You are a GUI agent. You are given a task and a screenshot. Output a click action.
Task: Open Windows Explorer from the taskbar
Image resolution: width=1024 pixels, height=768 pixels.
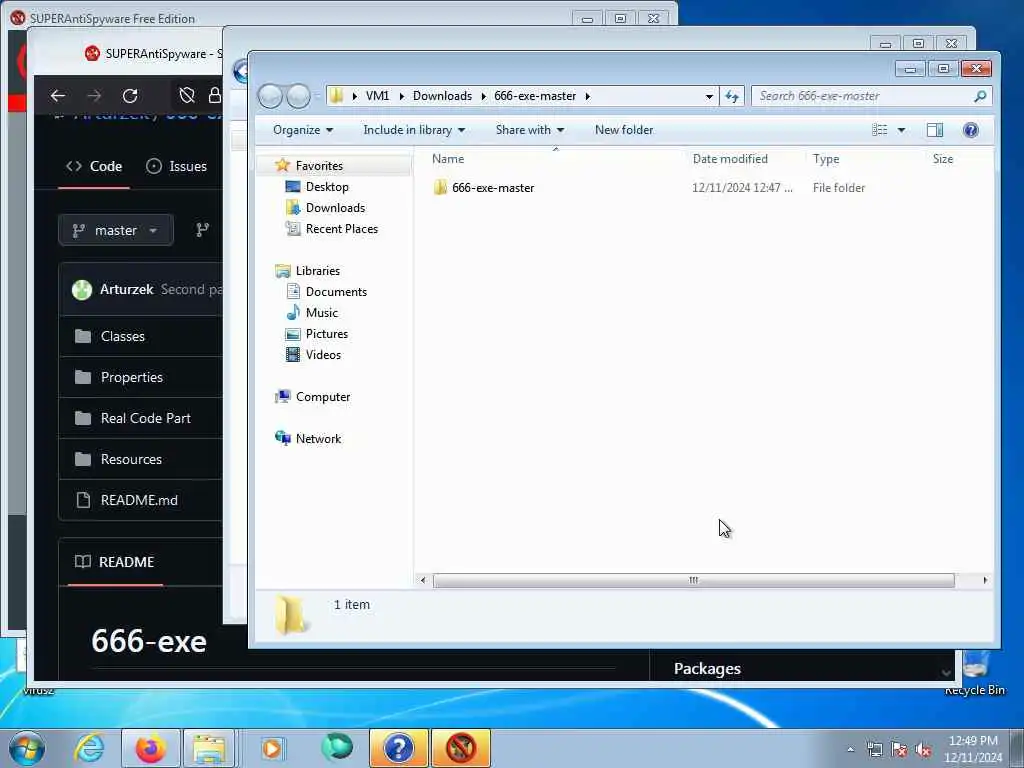click(x=209, y=748)
